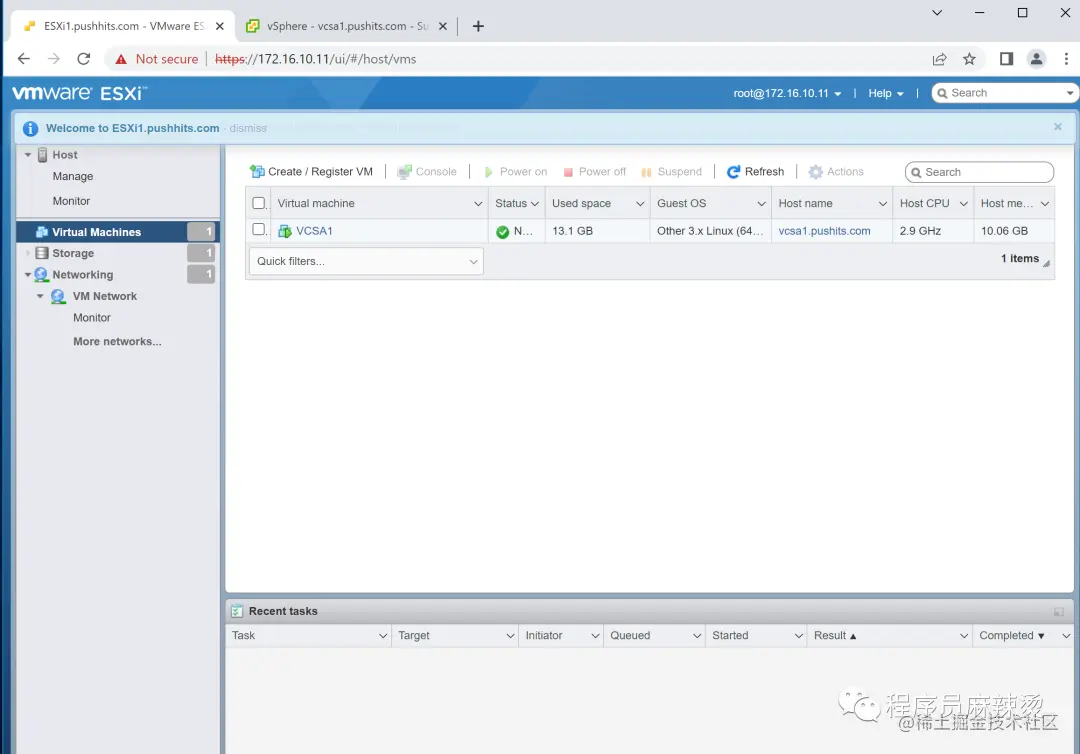Image resolution: width=1080 pixels, height=754 pixels.
Task: Sort tasks by the Completed column
Action: pos(1011,636)
